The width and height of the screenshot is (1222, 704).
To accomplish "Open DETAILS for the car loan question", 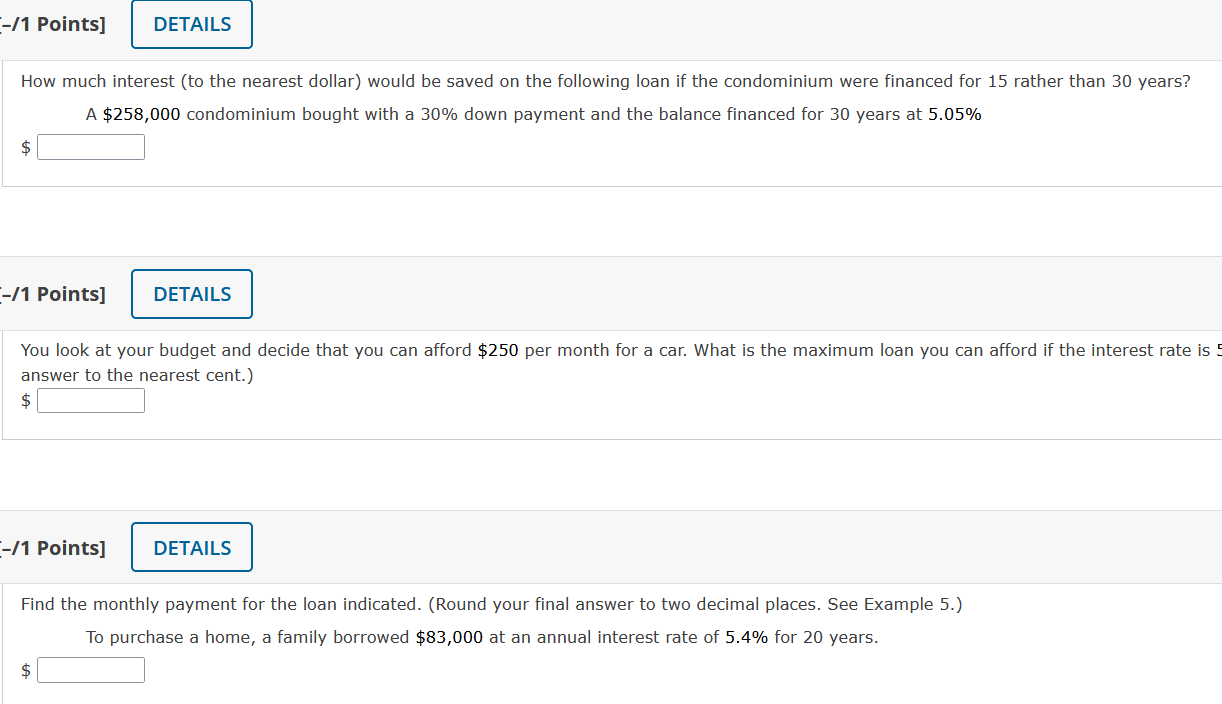I will [191, 293].
